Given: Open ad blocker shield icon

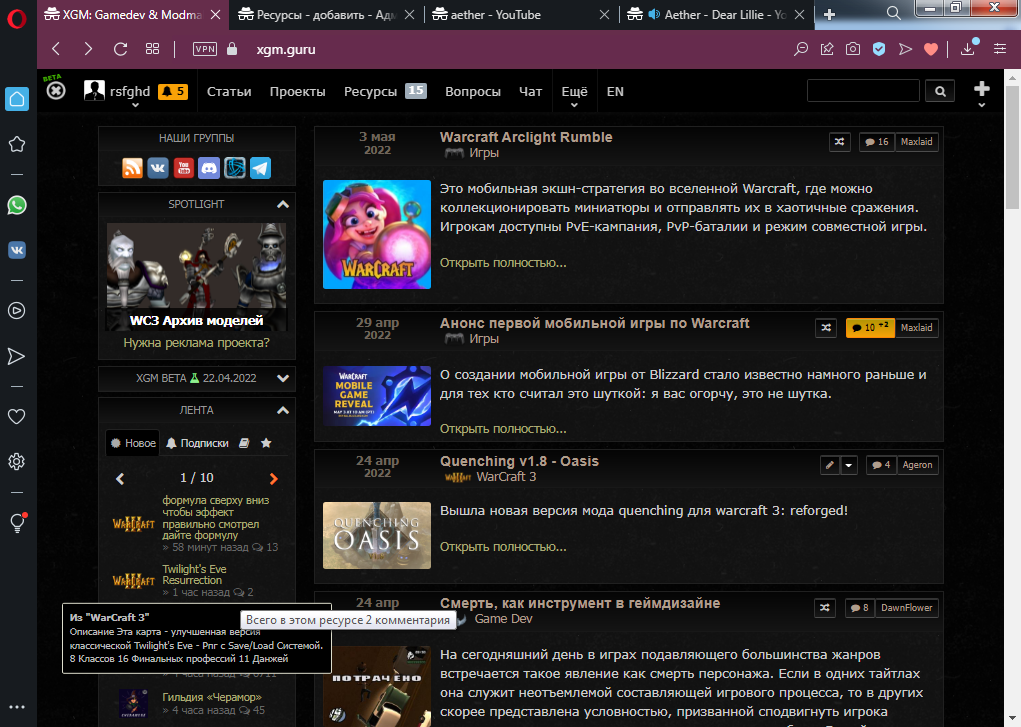Looking at the screenshot, I should 879,49.
